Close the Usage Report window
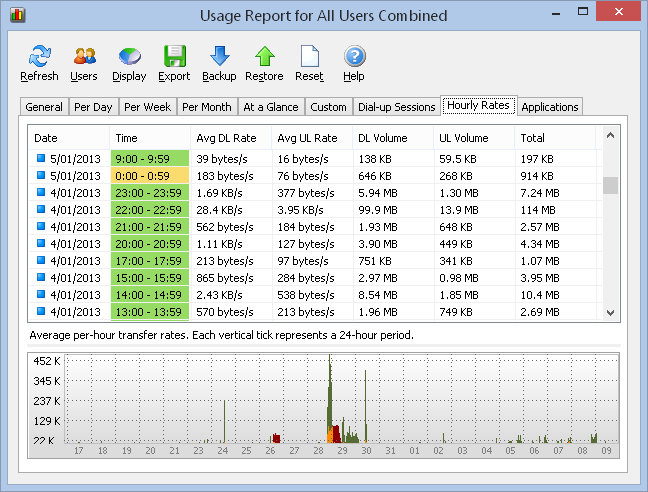 [619, 11]
